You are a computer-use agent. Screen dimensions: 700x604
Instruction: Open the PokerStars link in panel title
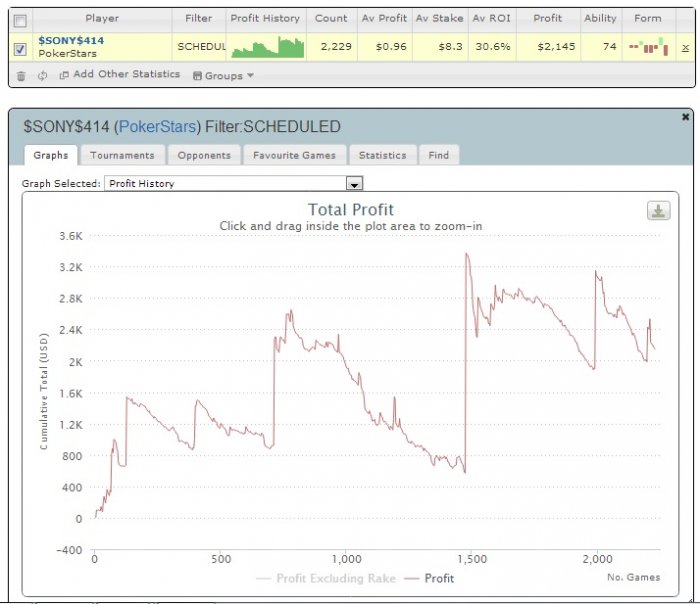[157, 127]
